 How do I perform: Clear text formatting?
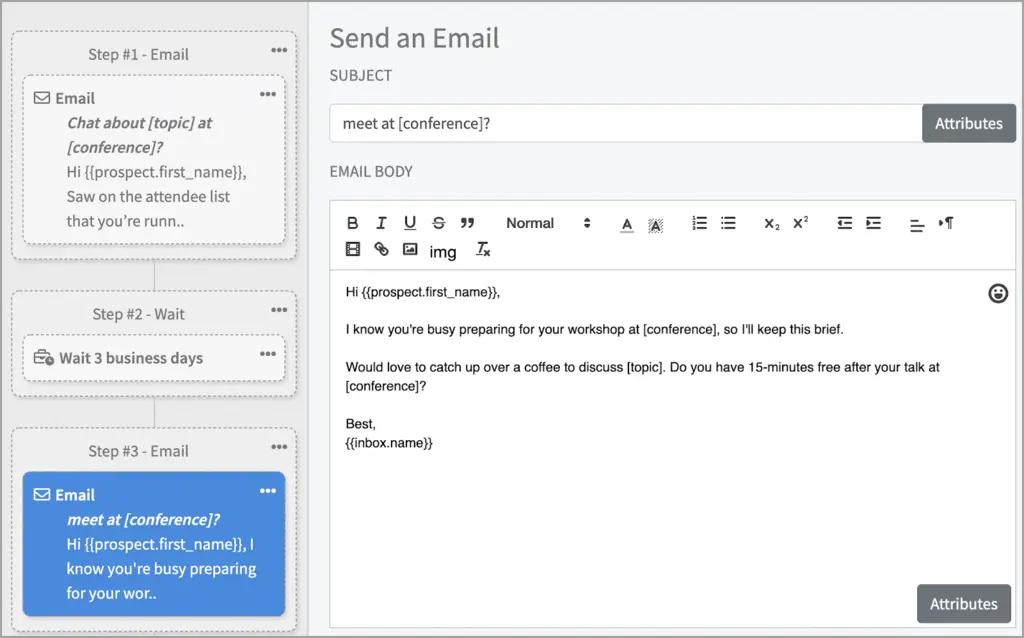coord(483,249)
